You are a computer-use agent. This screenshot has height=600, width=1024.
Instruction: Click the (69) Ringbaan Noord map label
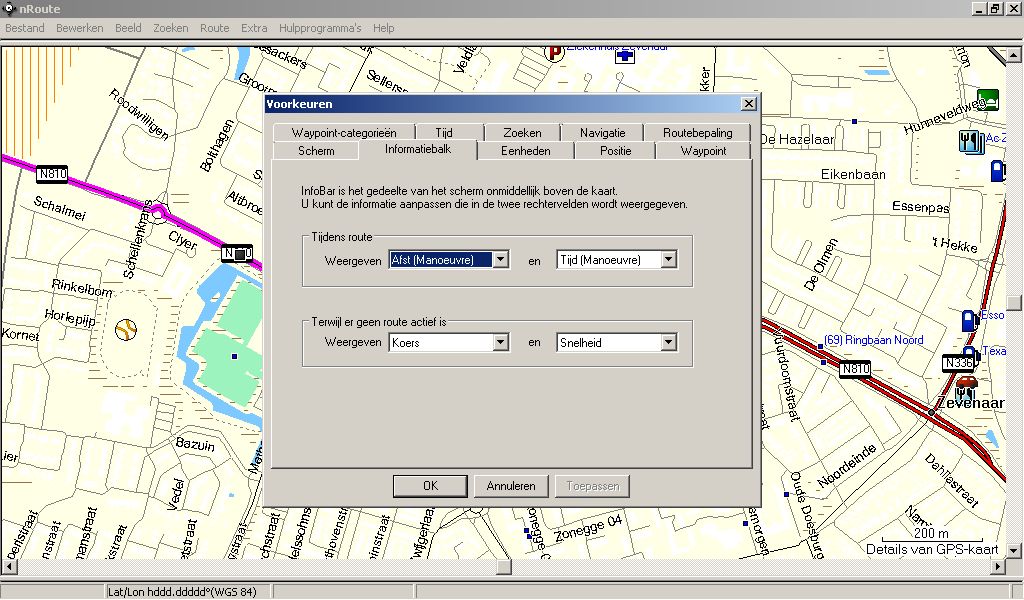pyautogui.click(x=873, y=339)
